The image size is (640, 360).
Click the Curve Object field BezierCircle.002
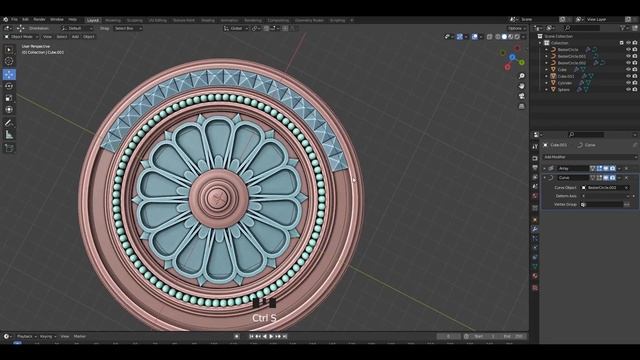(x=605, y=188)
